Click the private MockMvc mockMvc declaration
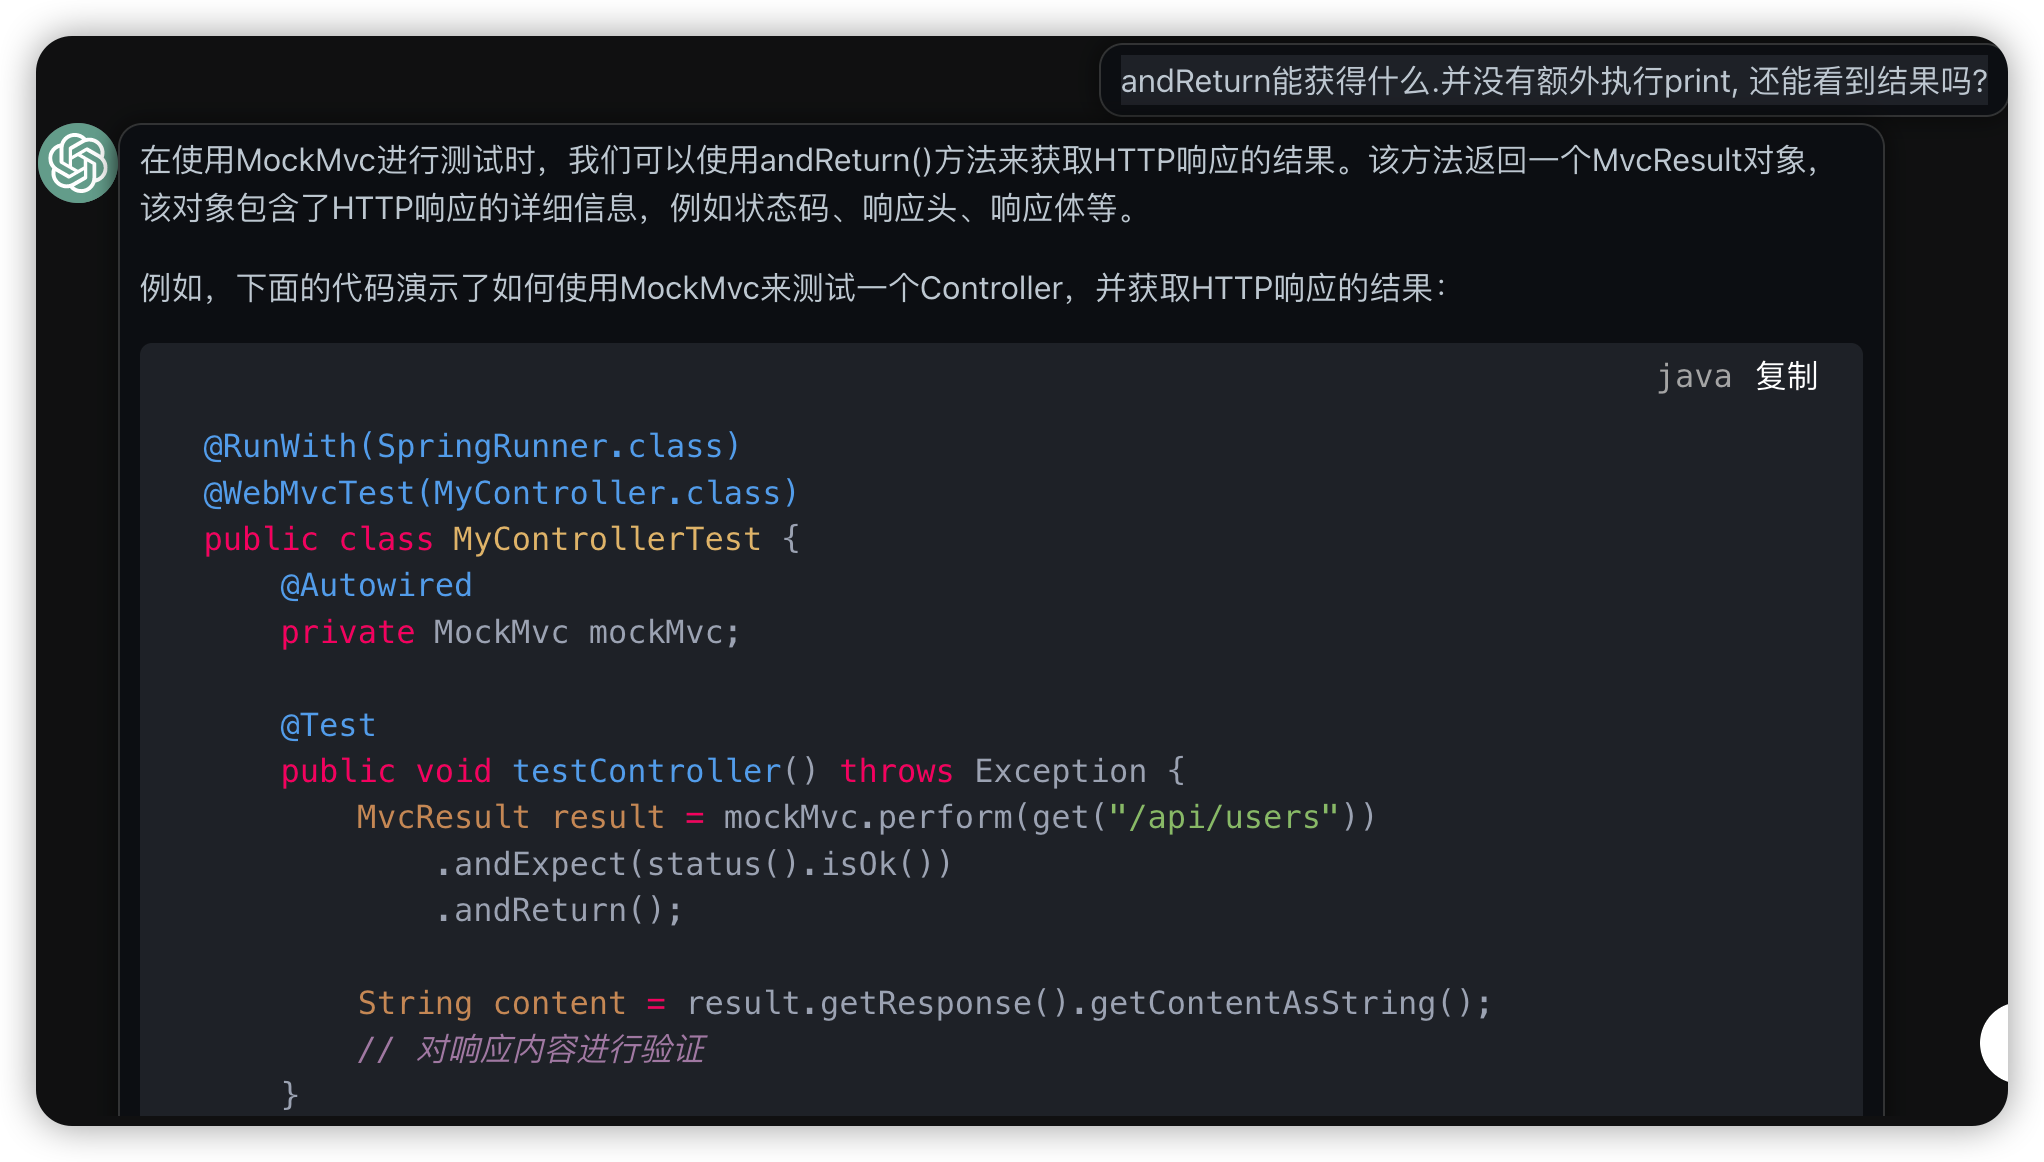This screenshot has width=2044, height=1162. [510, 632]
